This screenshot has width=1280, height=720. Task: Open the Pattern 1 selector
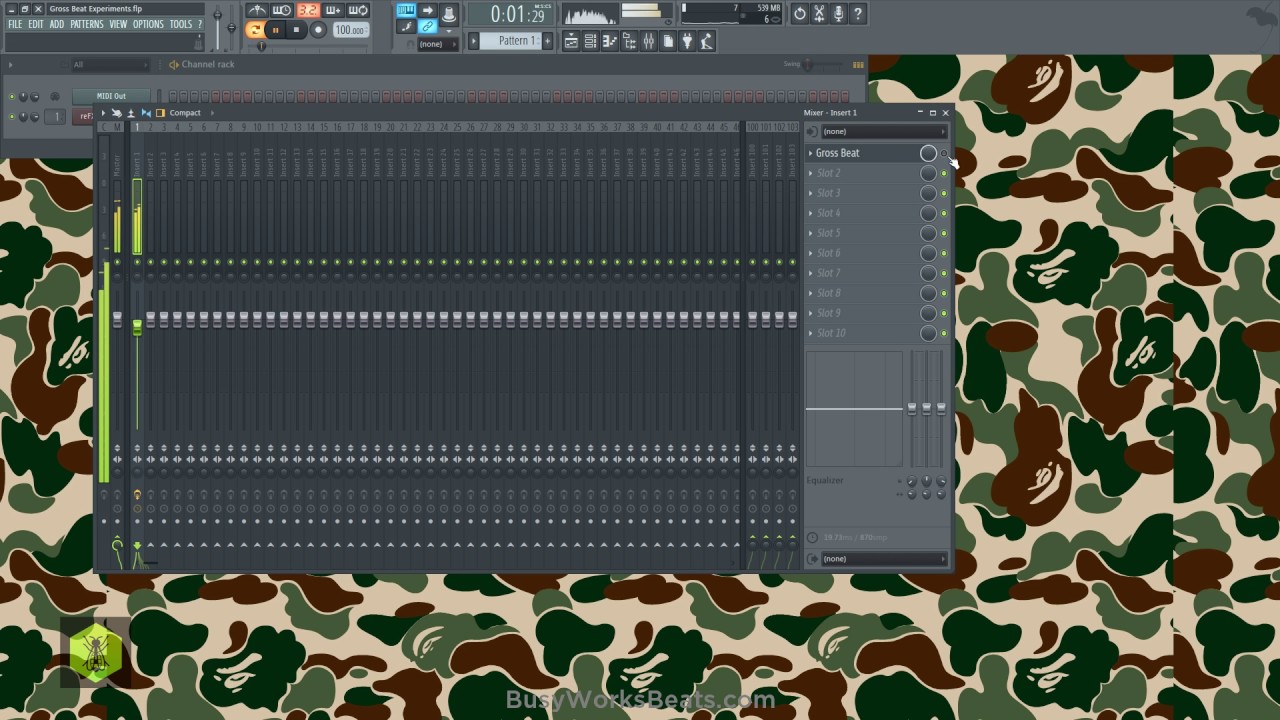pyautogui.click(x=512, y=41)
